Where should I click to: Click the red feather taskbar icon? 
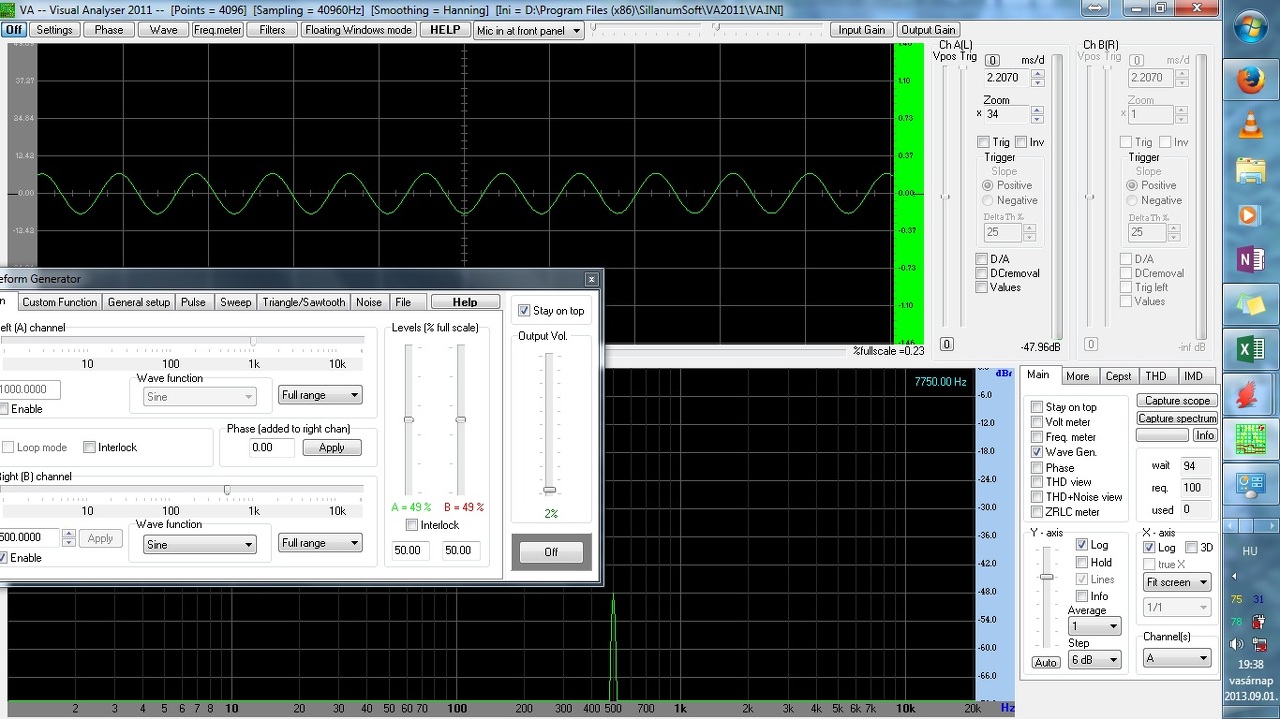(x=1250, y=394)
